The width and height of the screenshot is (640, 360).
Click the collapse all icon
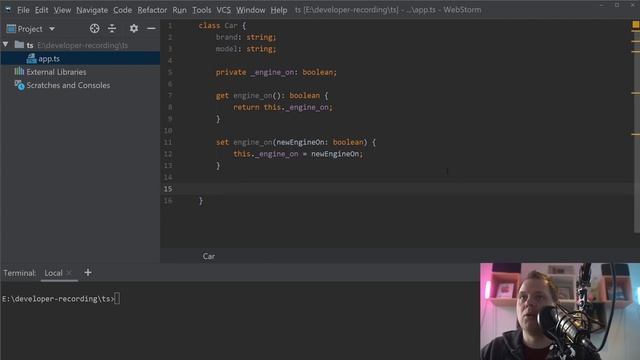click(x=112, y=28)
